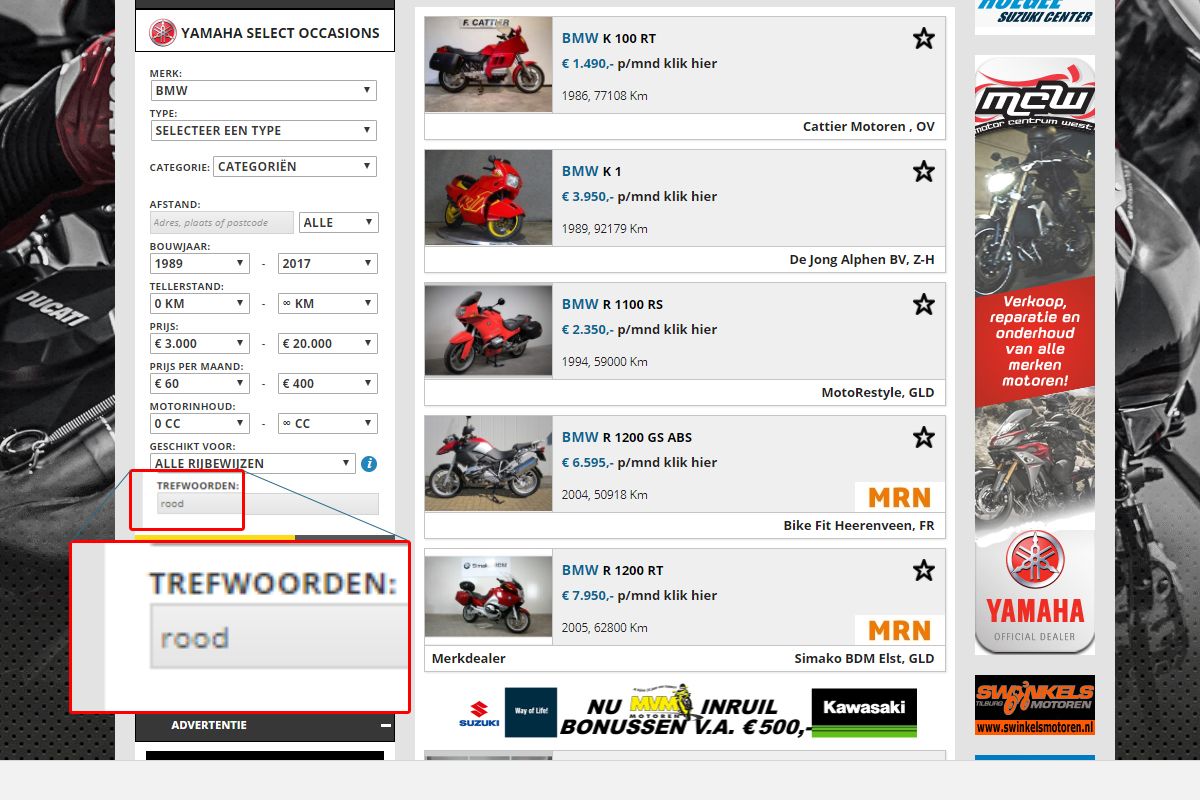Image resolution: width=1200 pixels, height=800 pixels.
Task: Collapse the Advertentie panel minus icon
Action: click(385, 726)
